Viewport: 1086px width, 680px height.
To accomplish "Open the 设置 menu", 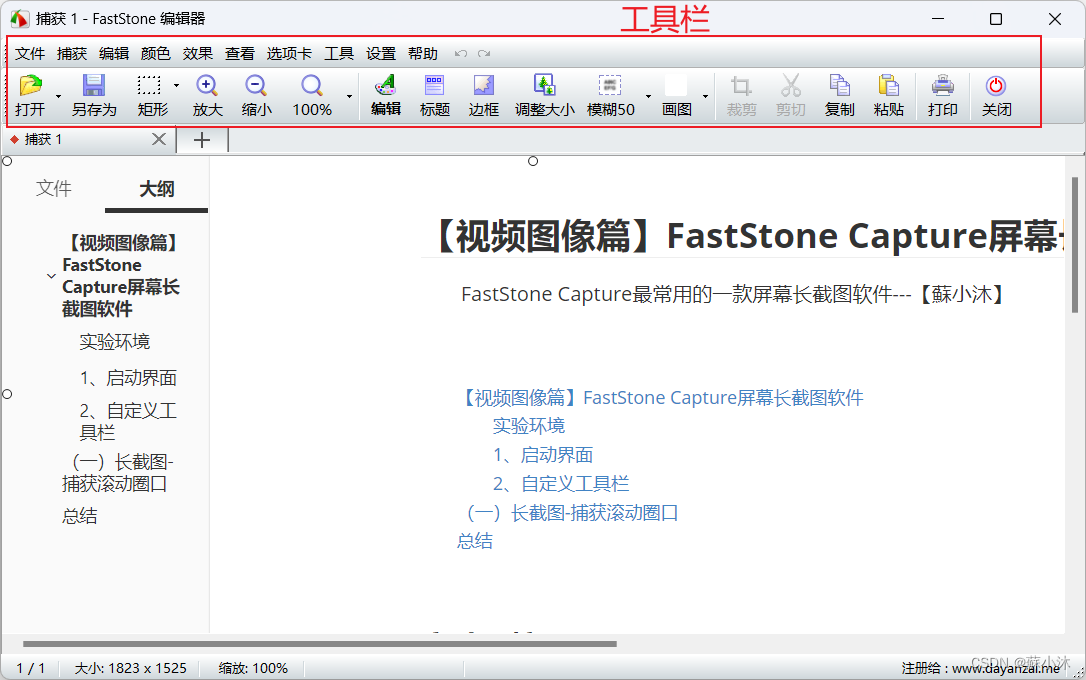I will [381, 53].
